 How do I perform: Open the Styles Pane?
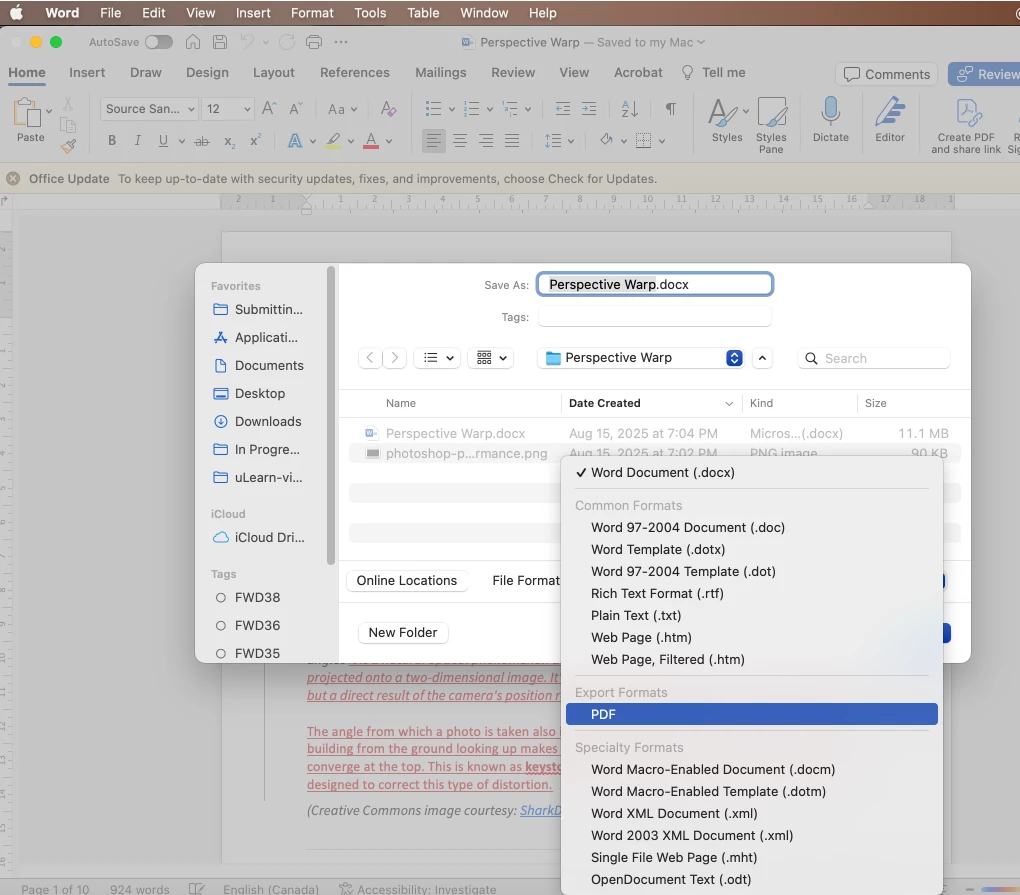pos(772,125)
